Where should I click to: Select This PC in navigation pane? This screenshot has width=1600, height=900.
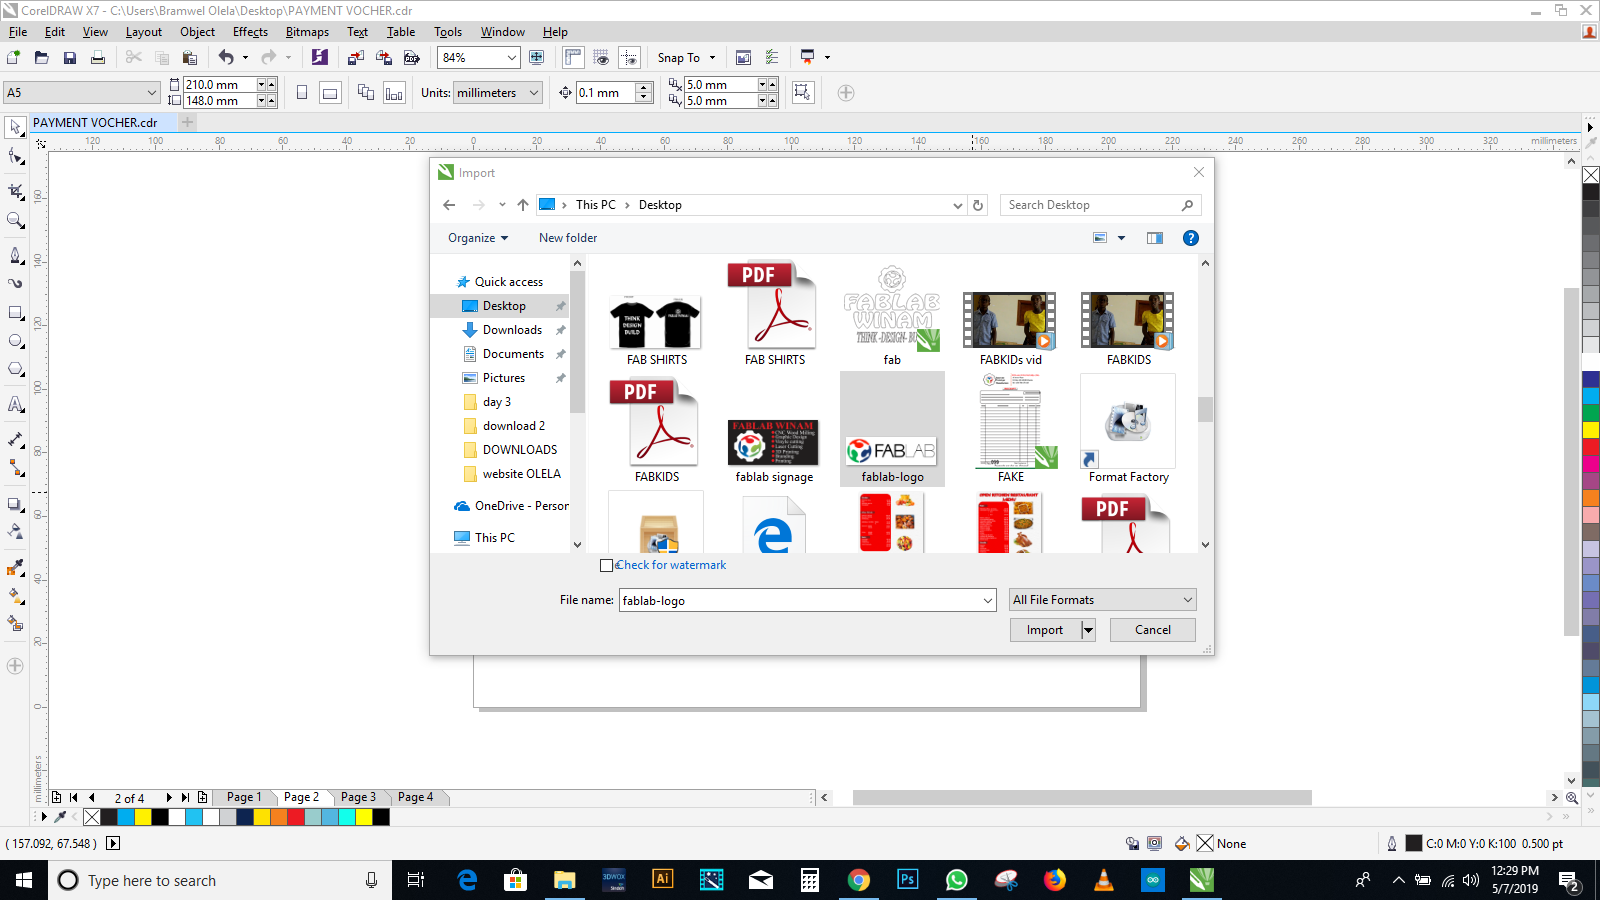494,538
